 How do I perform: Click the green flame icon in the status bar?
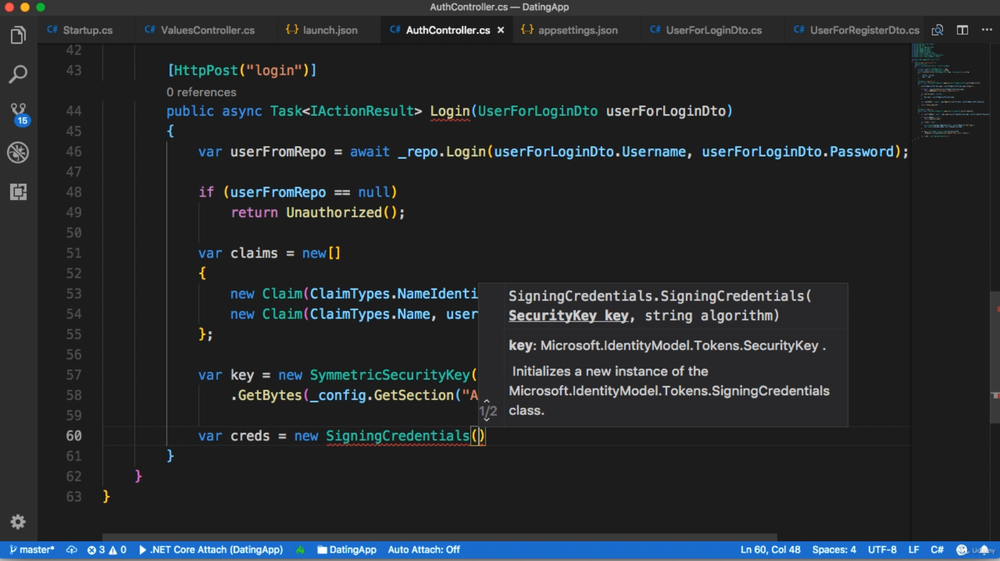pos(300,550)
